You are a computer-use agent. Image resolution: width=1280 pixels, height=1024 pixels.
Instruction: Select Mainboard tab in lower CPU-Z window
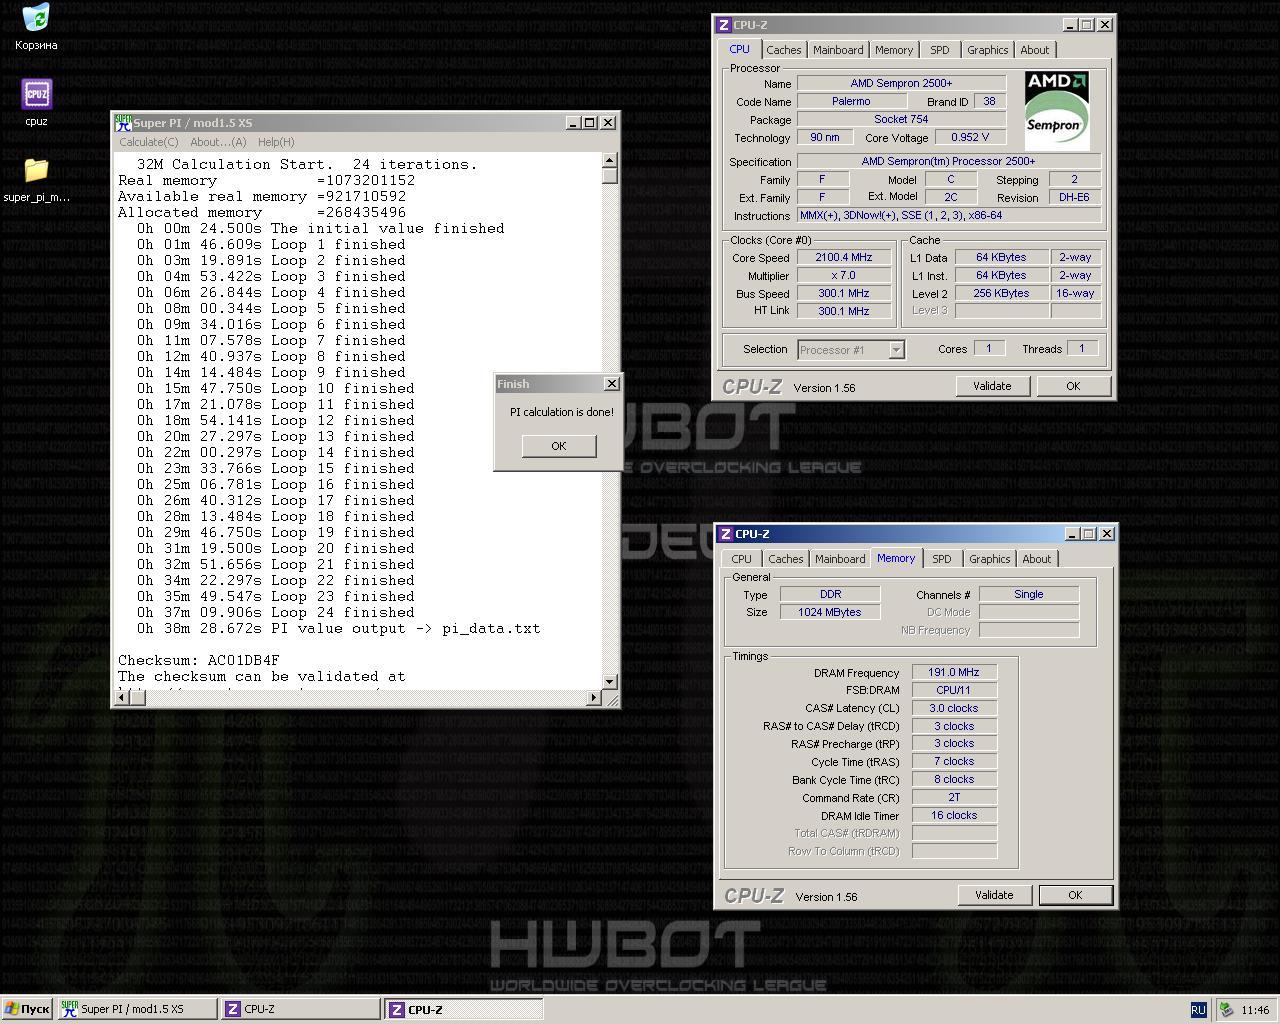(x=840, y=559)
